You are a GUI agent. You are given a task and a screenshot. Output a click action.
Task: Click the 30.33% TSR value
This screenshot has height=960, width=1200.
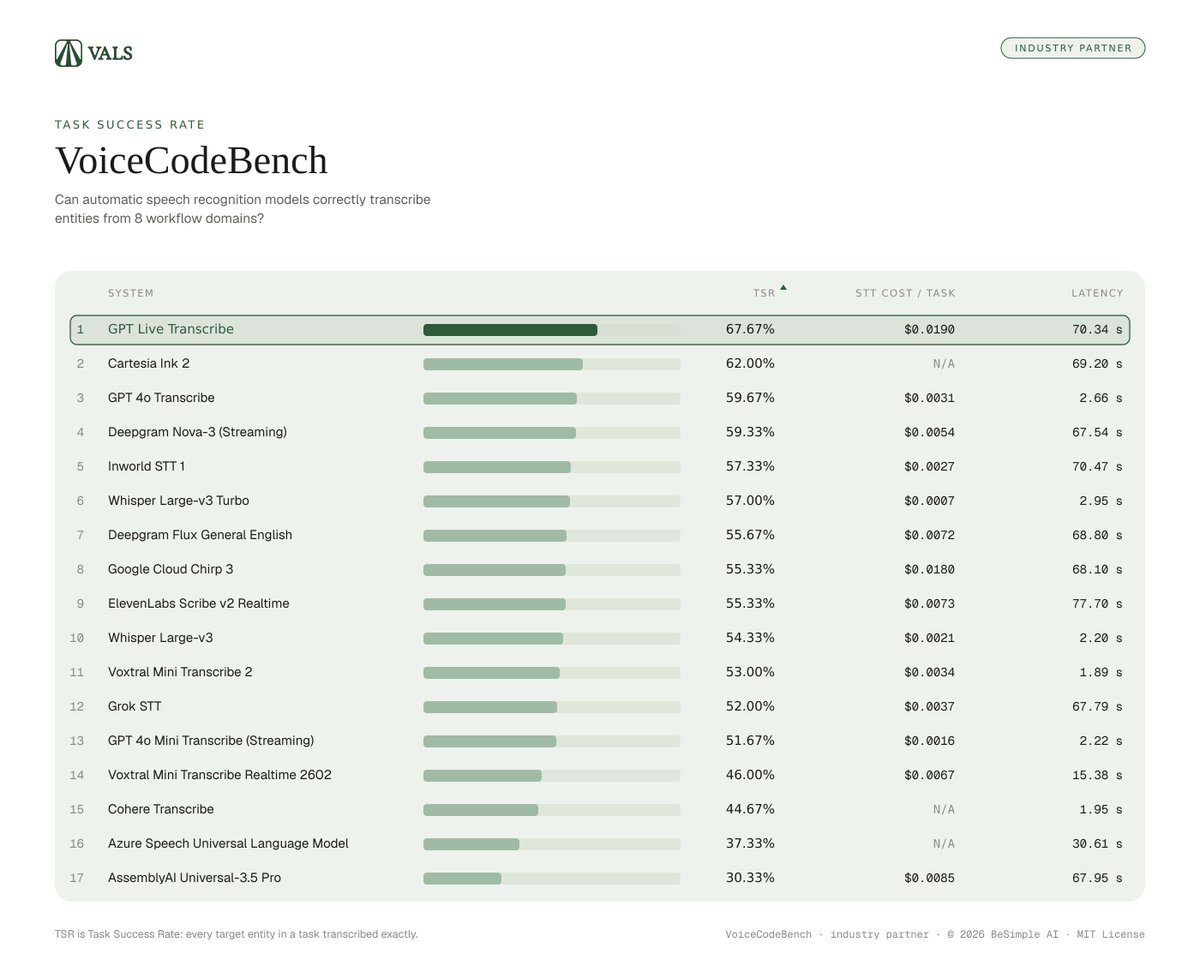pos(750,878)
